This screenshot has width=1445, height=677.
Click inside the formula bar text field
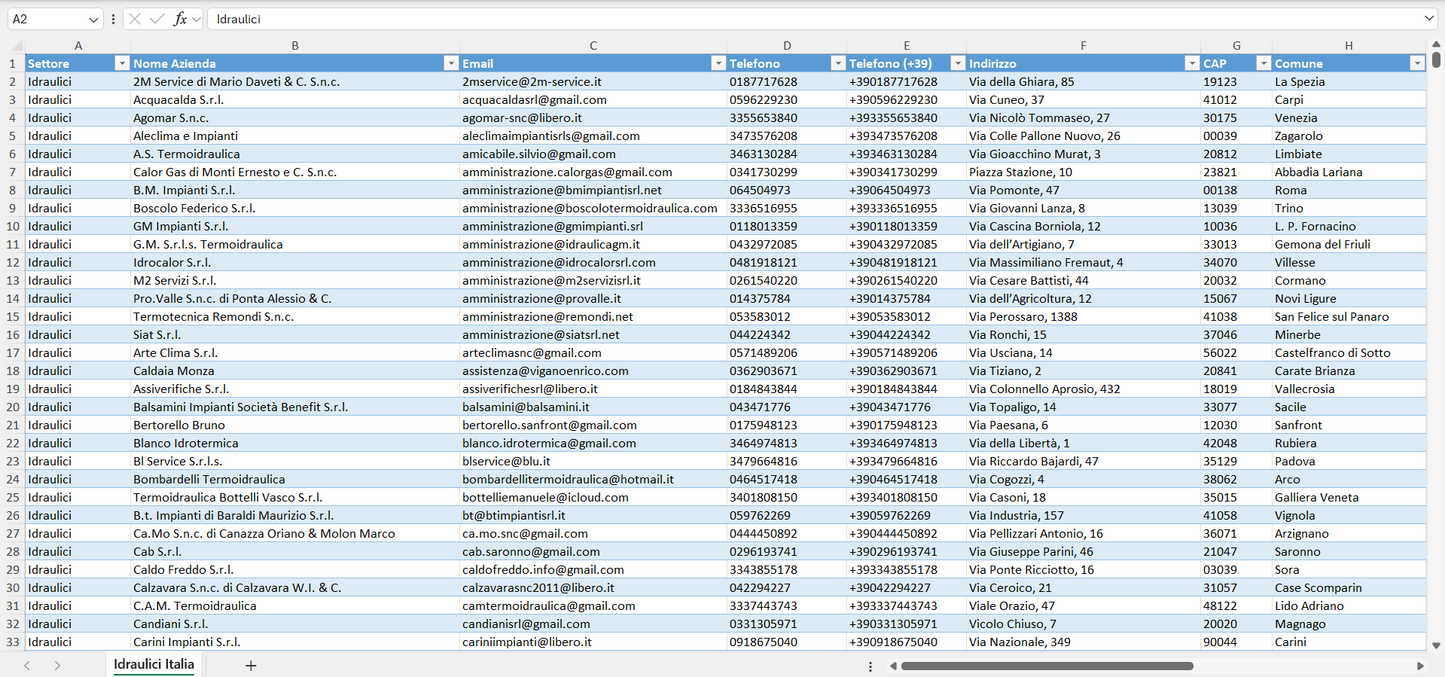pos(800,19)
